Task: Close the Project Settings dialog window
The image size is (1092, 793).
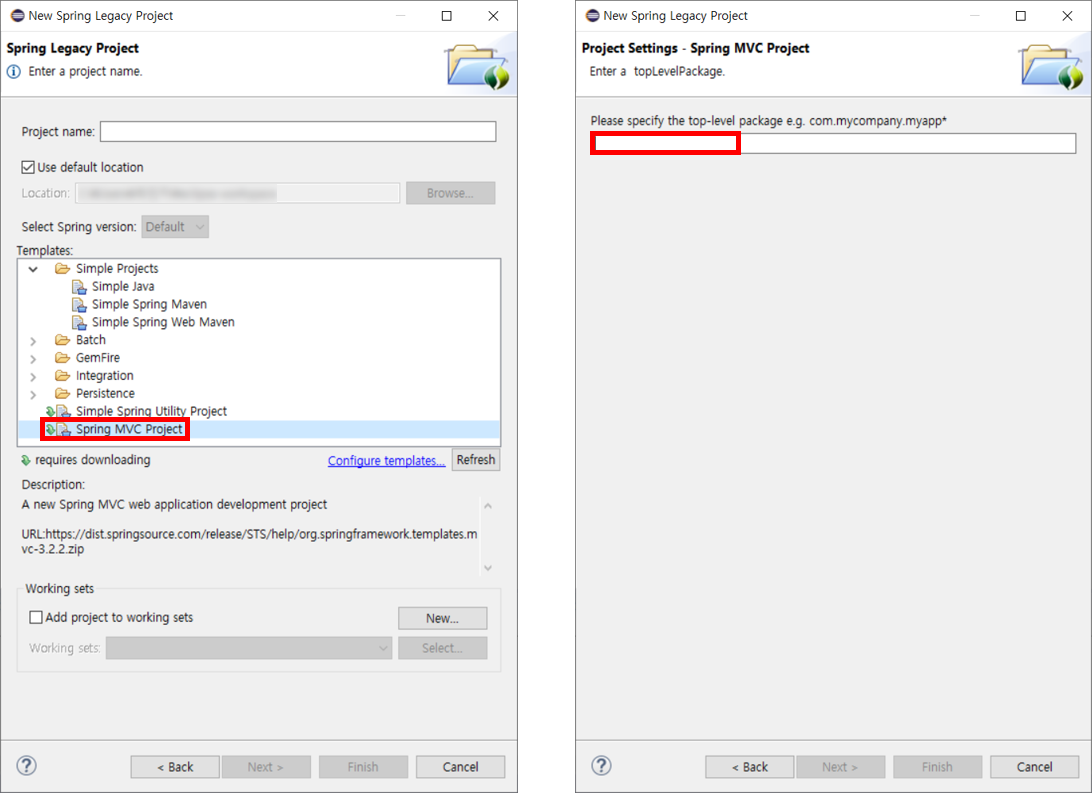Action: [x=1067, y=15]
